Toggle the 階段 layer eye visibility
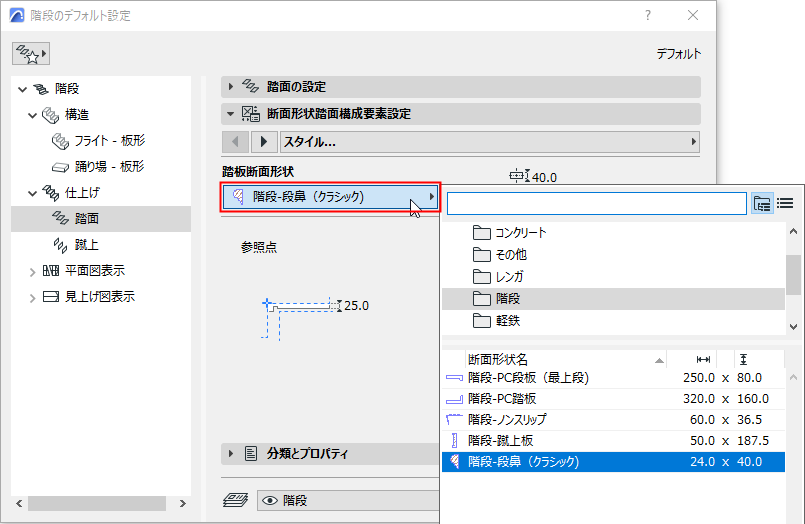The width and height of the screenshot is (805, 524). pyautogui.click(x=270, y=501)
